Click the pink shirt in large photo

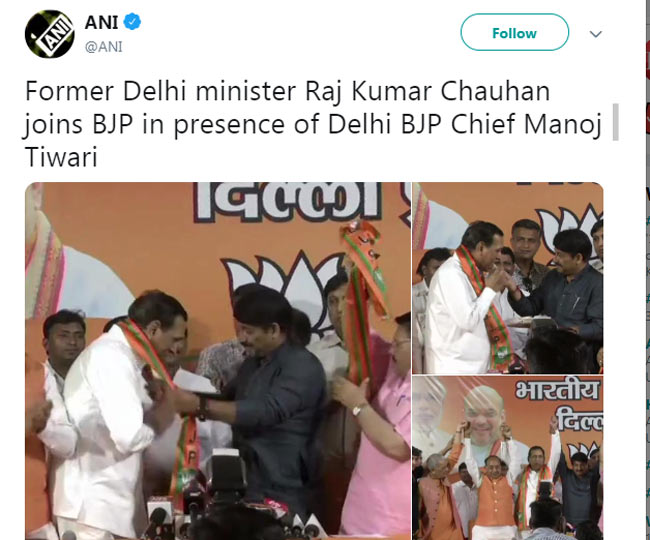379,435
